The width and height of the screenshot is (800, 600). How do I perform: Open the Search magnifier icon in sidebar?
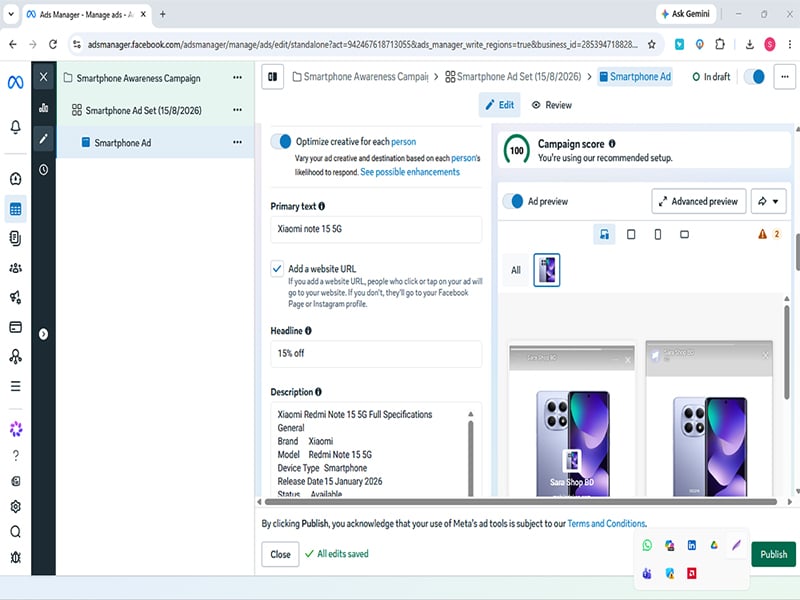(x=16, y=532)
